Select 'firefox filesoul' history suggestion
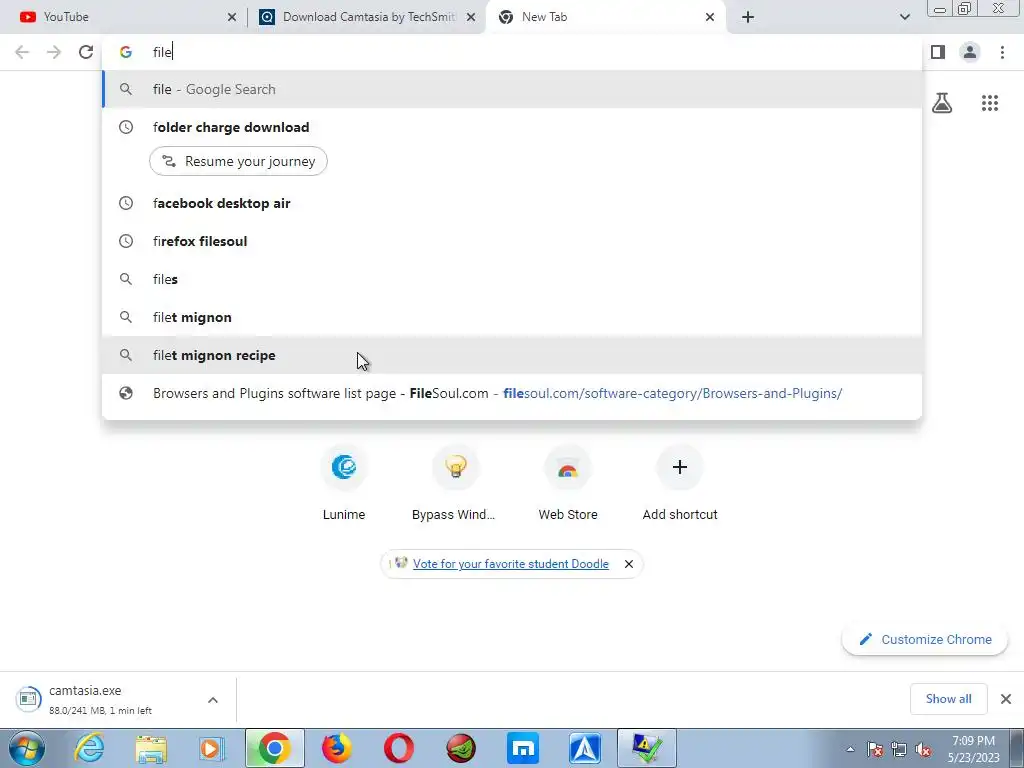This screenshot has height=768, width=1024. pyautogui.click(x=512, y=241)
